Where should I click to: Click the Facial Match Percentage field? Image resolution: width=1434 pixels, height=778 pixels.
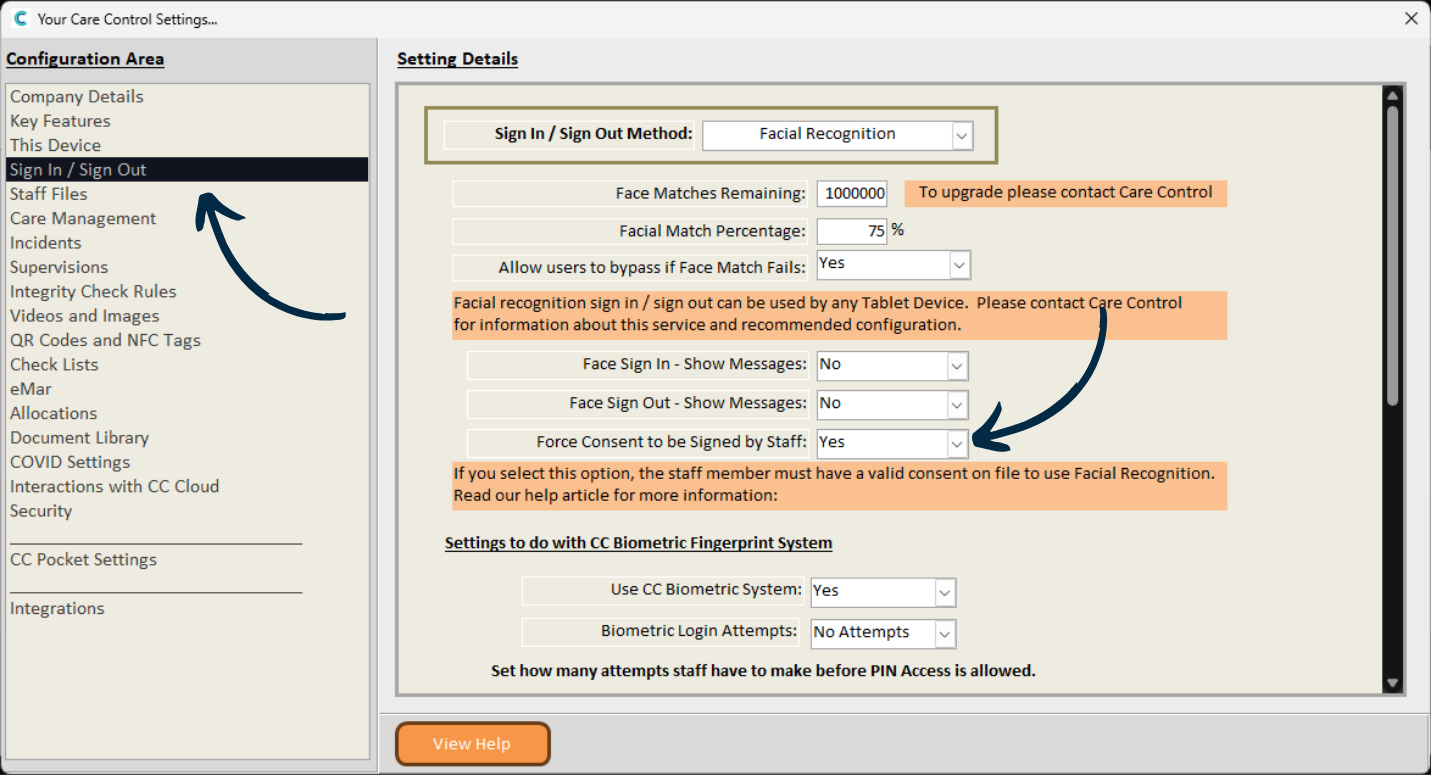point(852,232)
